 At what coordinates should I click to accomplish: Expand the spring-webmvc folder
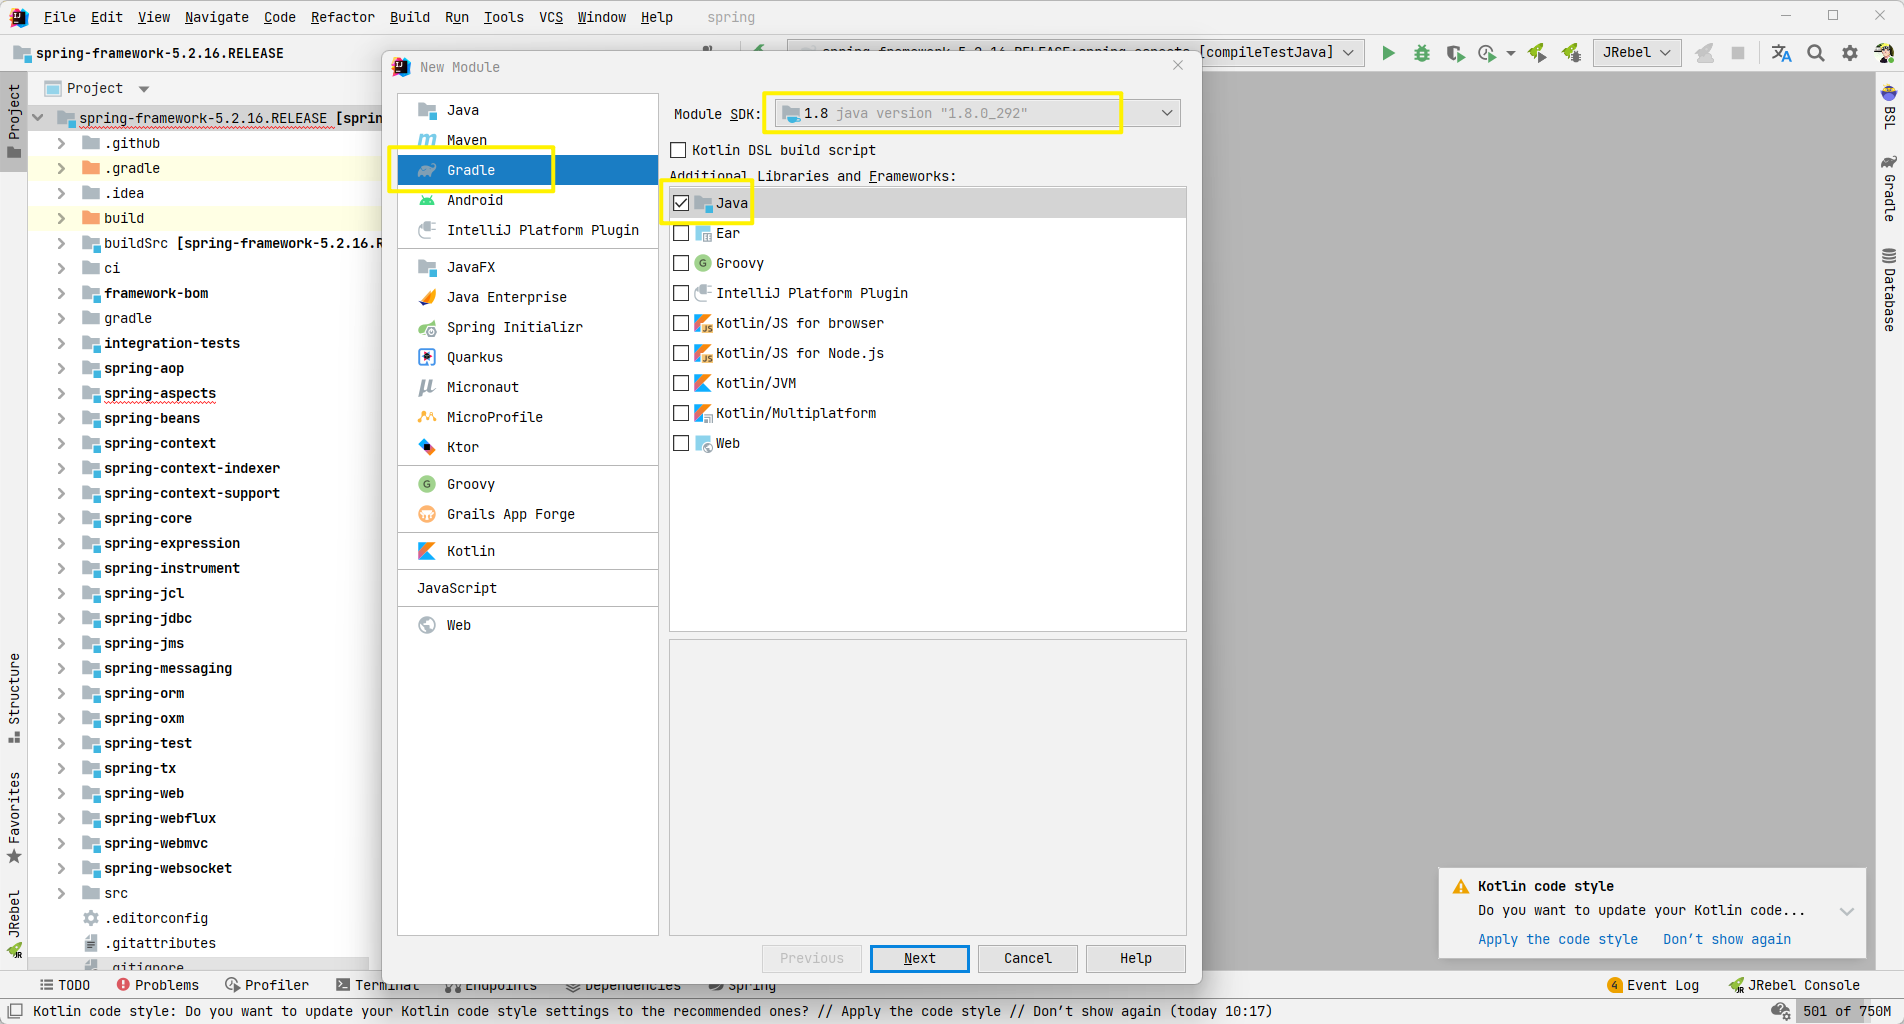tap(61, 843)
